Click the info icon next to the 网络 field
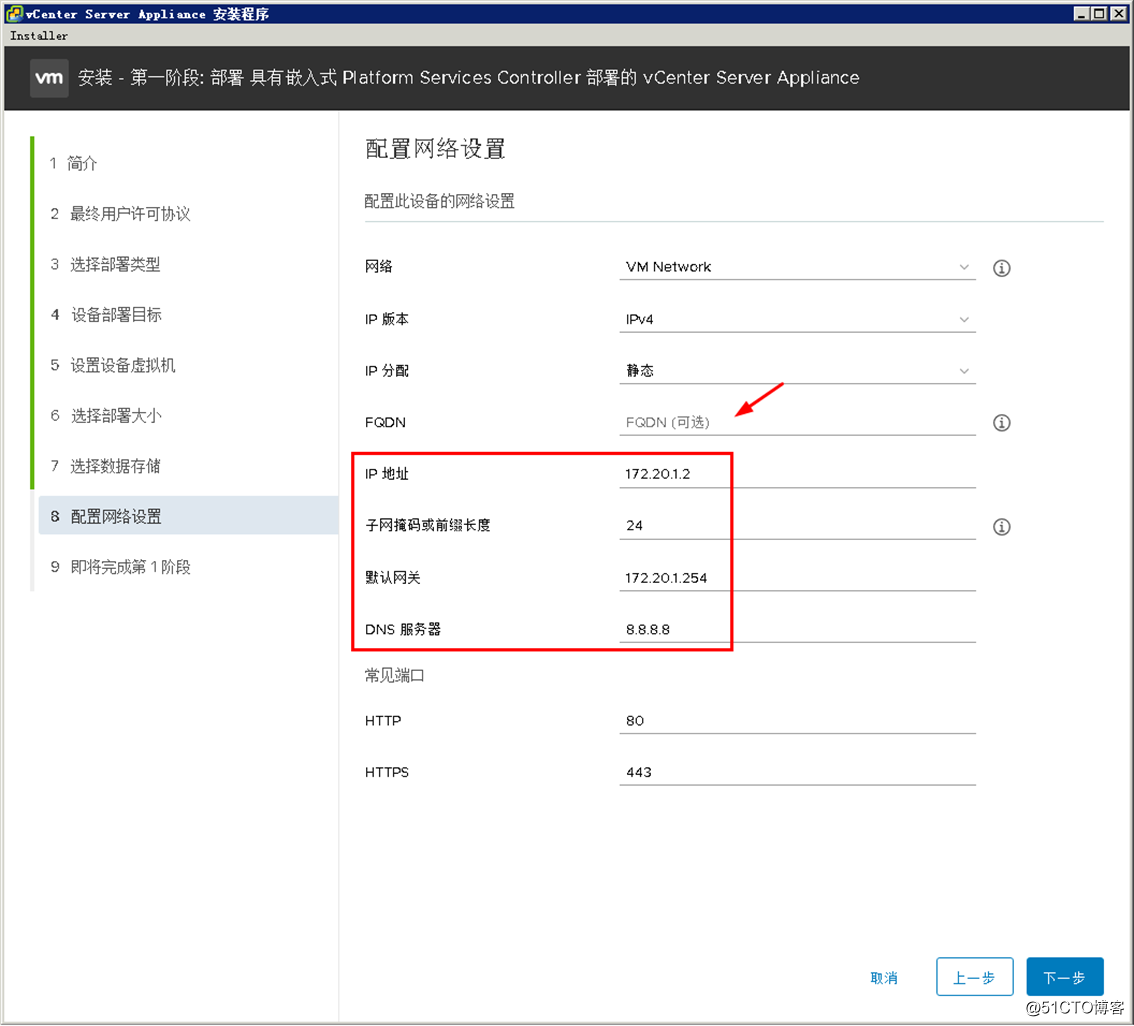 (1002, 268)
